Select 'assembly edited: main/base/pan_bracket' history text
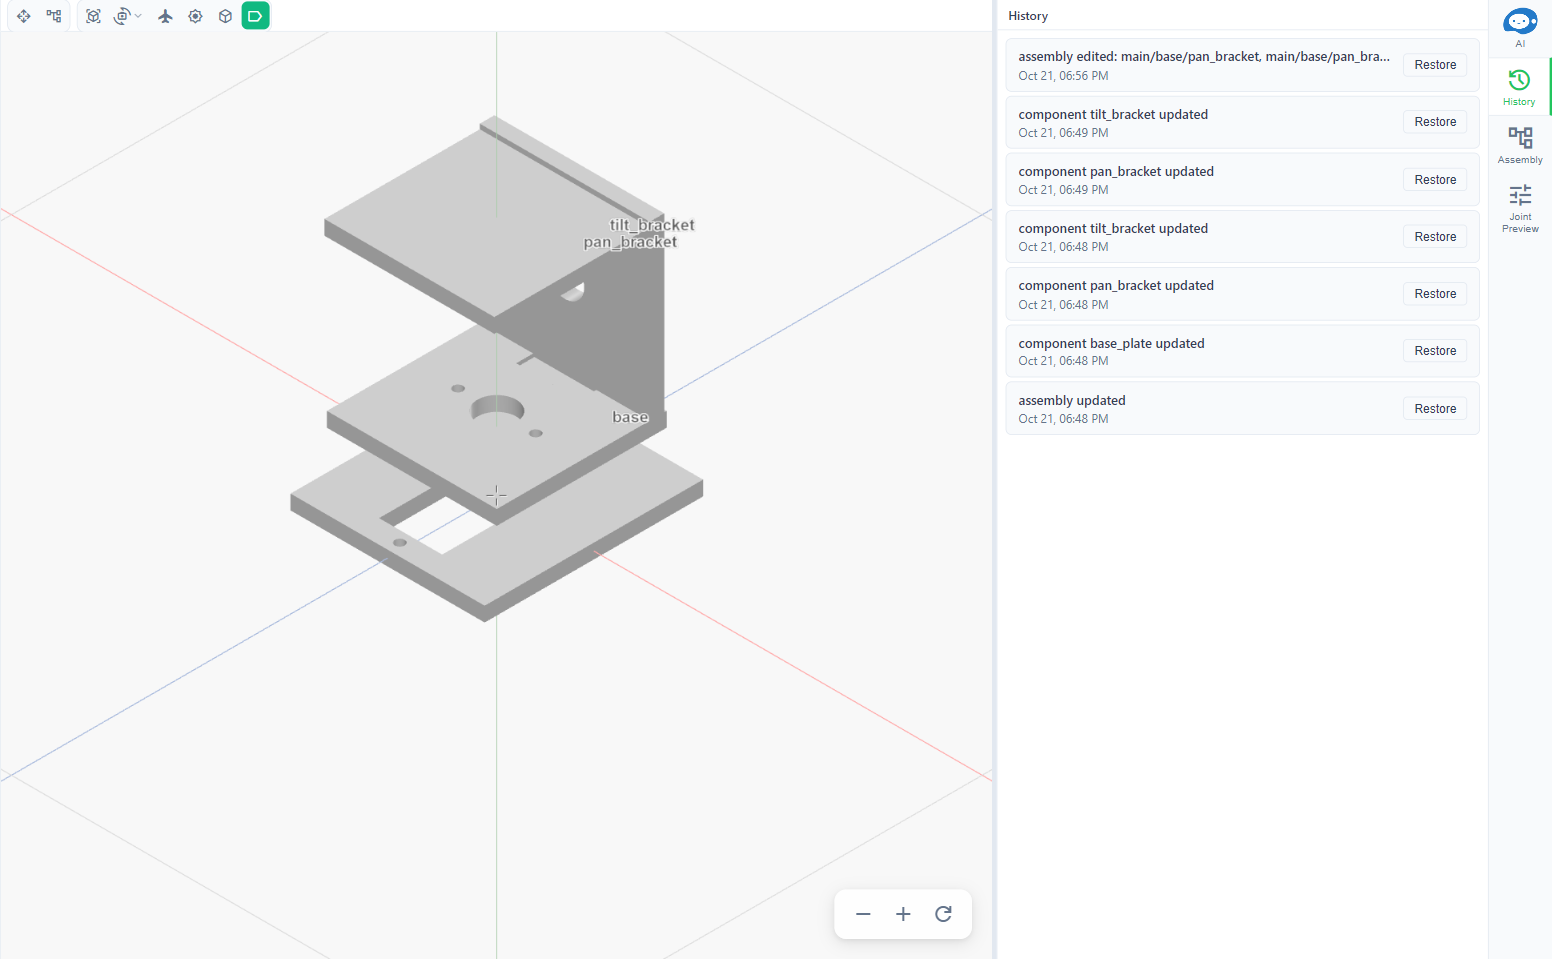 pos(1204,57)
